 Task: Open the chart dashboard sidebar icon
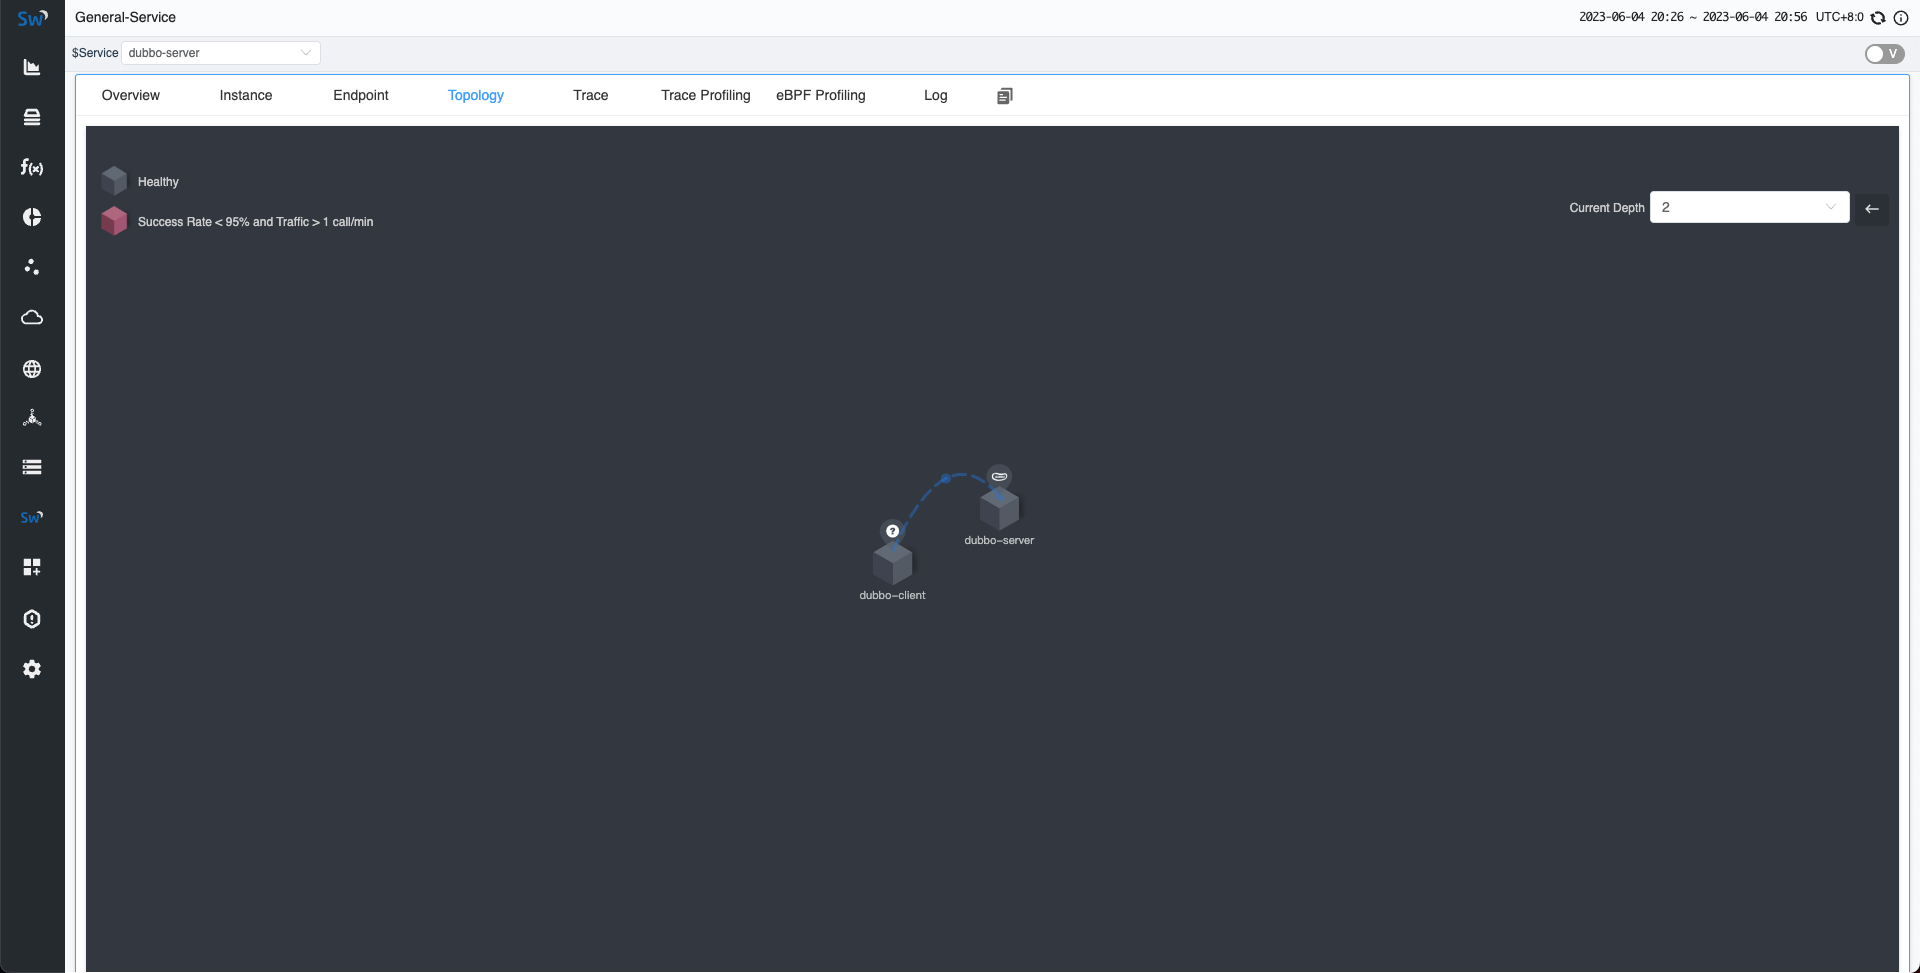[x=32, y=67]
